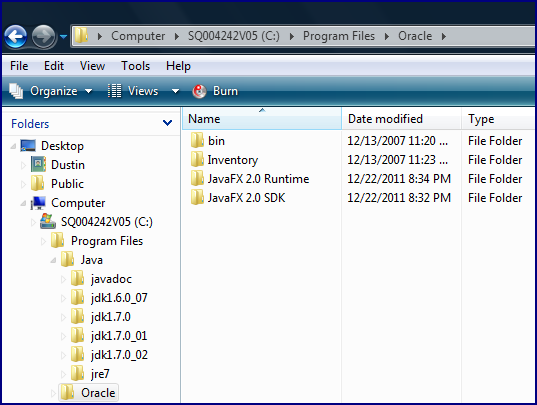Click the Desktop monitor icon in tree
The image size is (537, 405).
click(28, 145)
